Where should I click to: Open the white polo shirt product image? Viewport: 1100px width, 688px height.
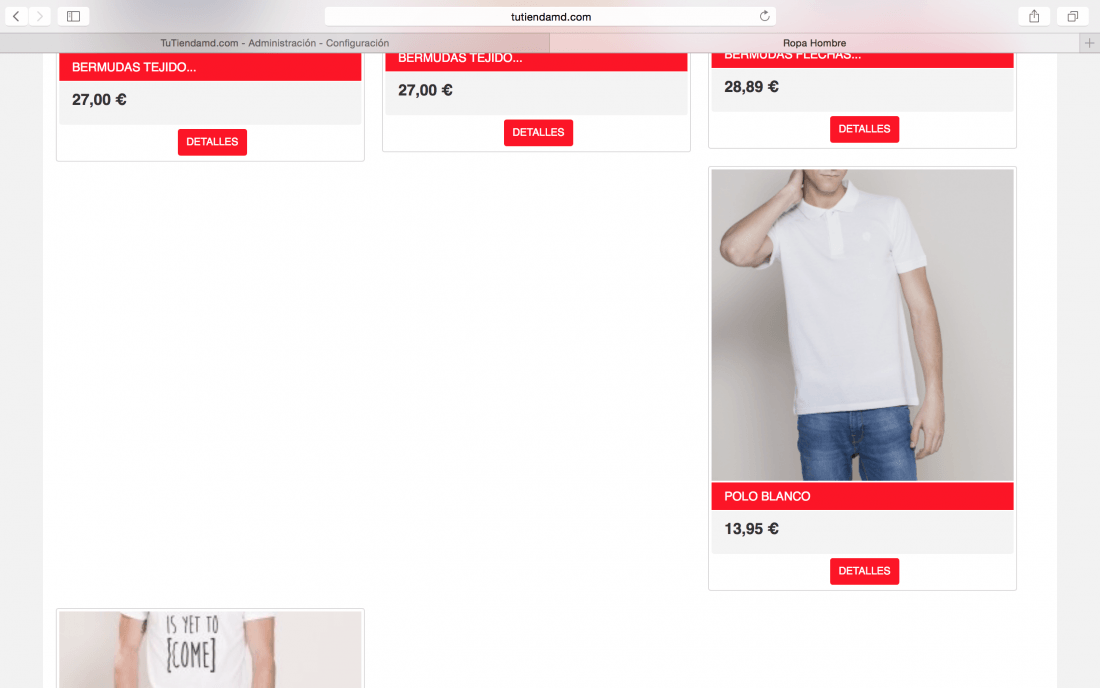[x=862, y=325]
